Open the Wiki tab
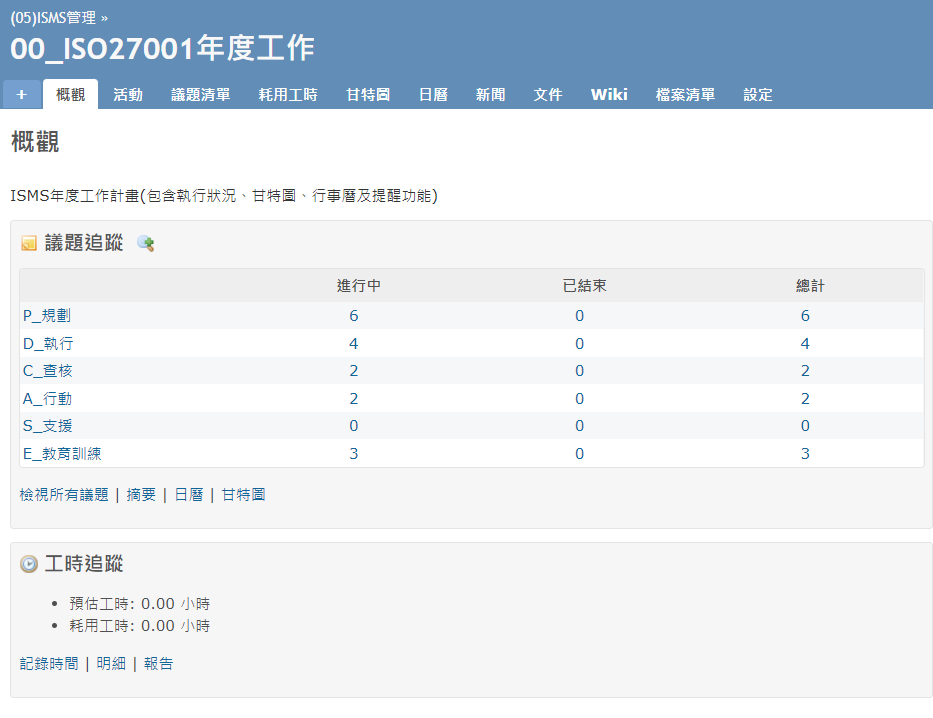The image size is (933, 718). [x=609, y=95]
